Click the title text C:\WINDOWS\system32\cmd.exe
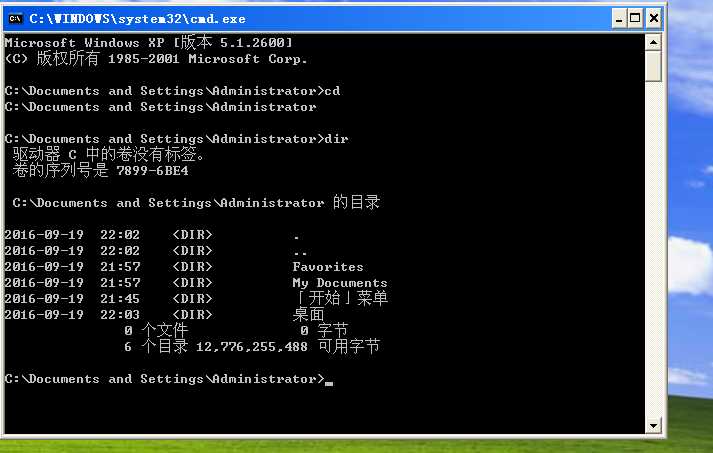This screenshot has width=713, height=453. (x=137, y=19)
